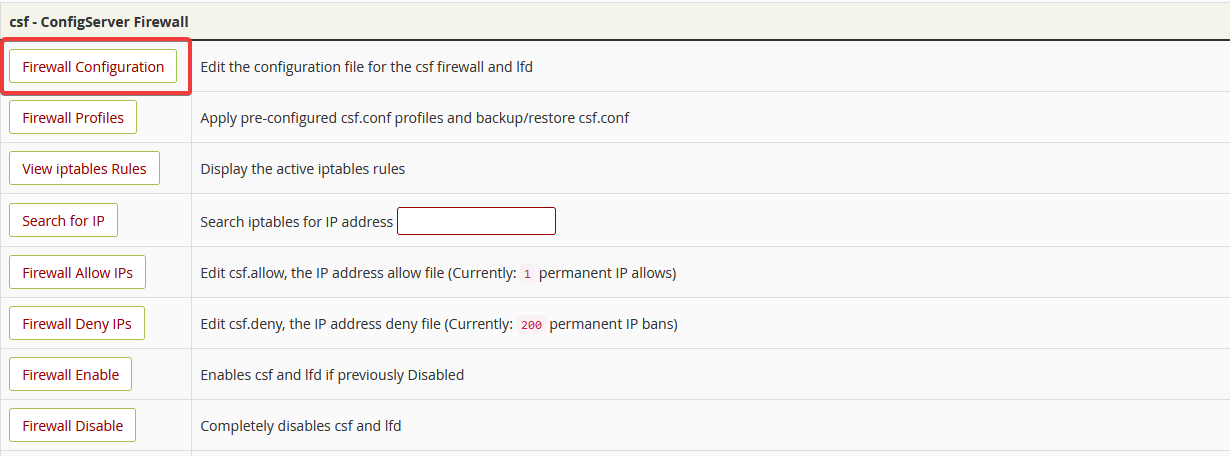Click 'Enables csf and lfd' description text
The image size is (1230, 456).
click(331, 375)
